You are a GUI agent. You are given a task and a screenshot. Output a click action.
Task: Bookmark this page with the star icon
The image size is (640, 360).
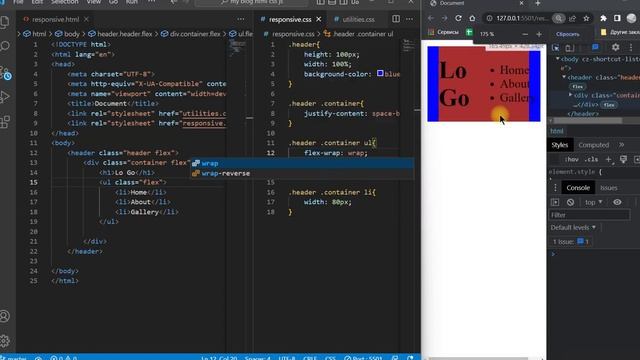[587, 18]
